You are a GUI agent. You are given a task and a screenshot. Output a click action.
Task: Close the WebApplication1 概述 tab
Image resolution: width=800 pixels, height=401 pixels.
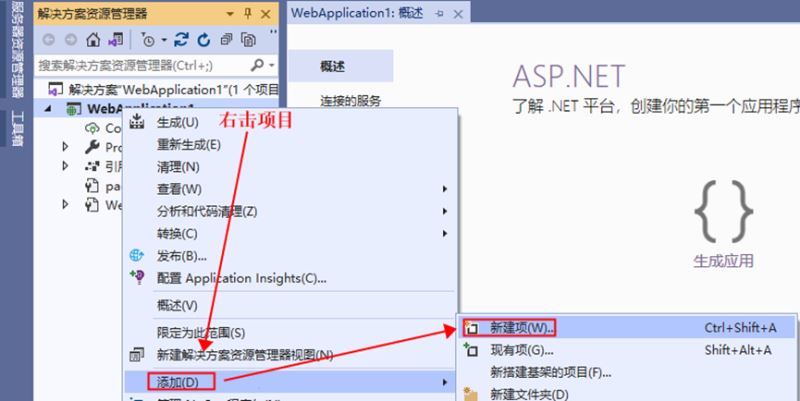coord(458,14)
